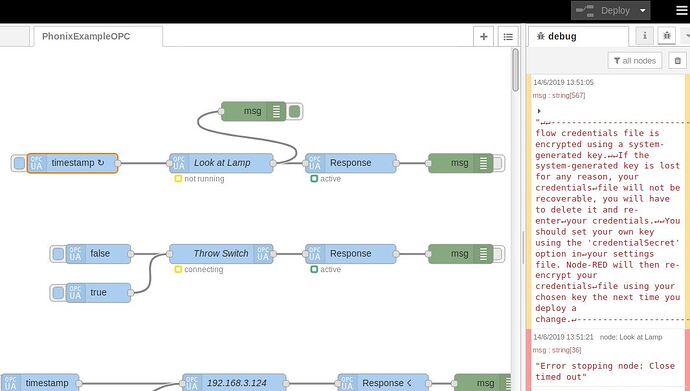Click the Deploy button
Screen dimensions: 690x391
604,11
